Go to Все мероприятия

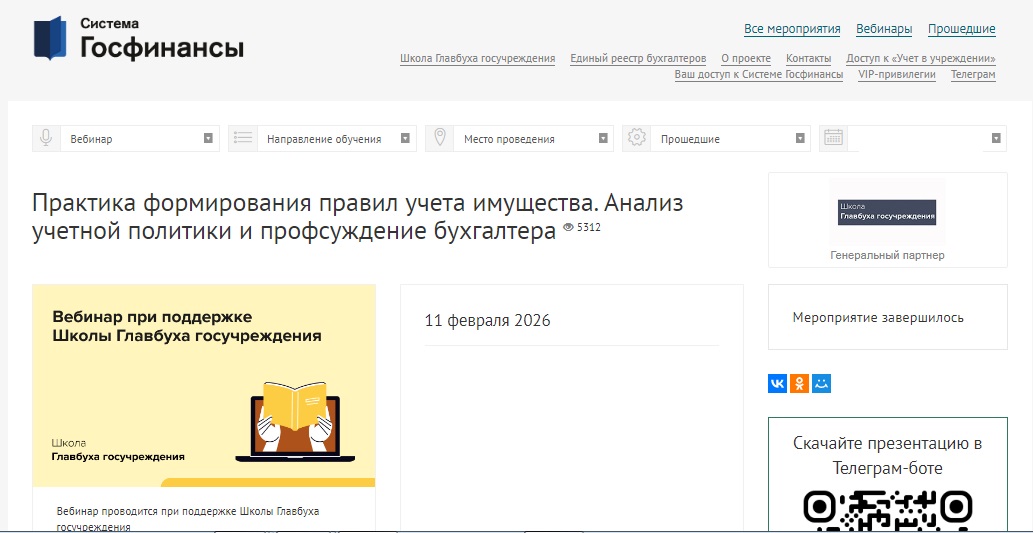point(792,29)
